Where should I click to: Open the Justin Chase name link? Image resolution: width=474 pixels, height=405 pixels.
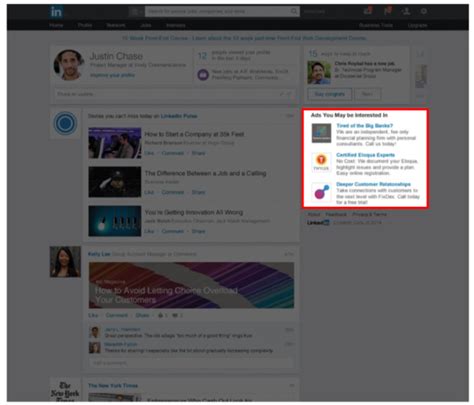(x=116, y=56)
